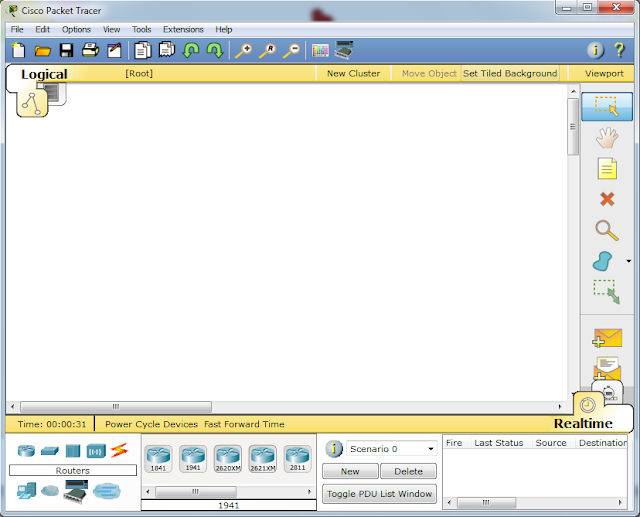Pick the 2620XM router
Screen dimensions: 640x517
[x=228, y=459]
